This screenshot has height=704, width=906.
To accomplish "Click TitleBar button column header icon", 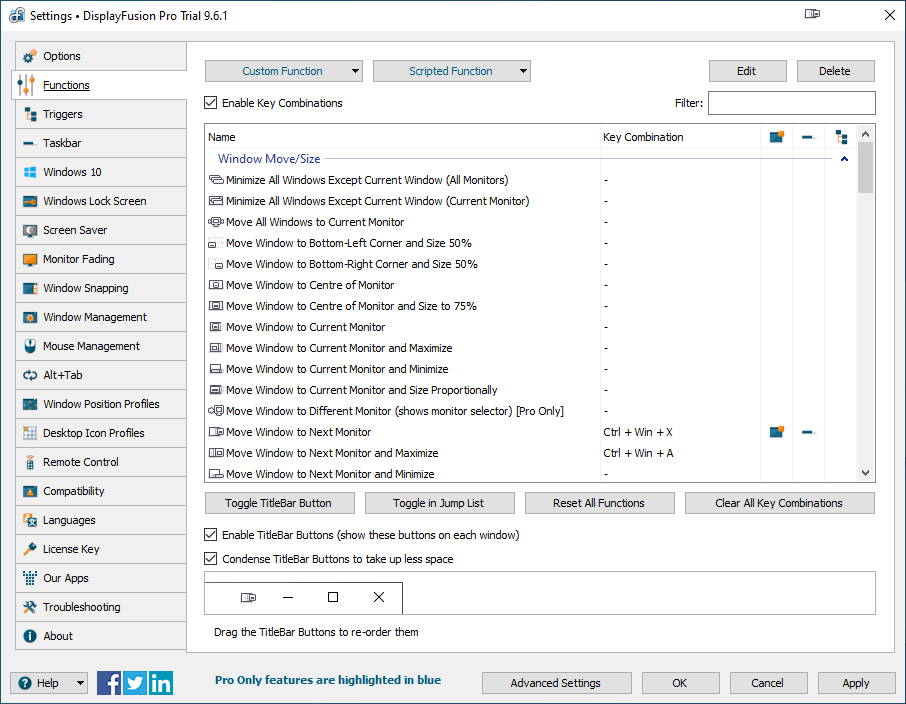I will (777, 137).
